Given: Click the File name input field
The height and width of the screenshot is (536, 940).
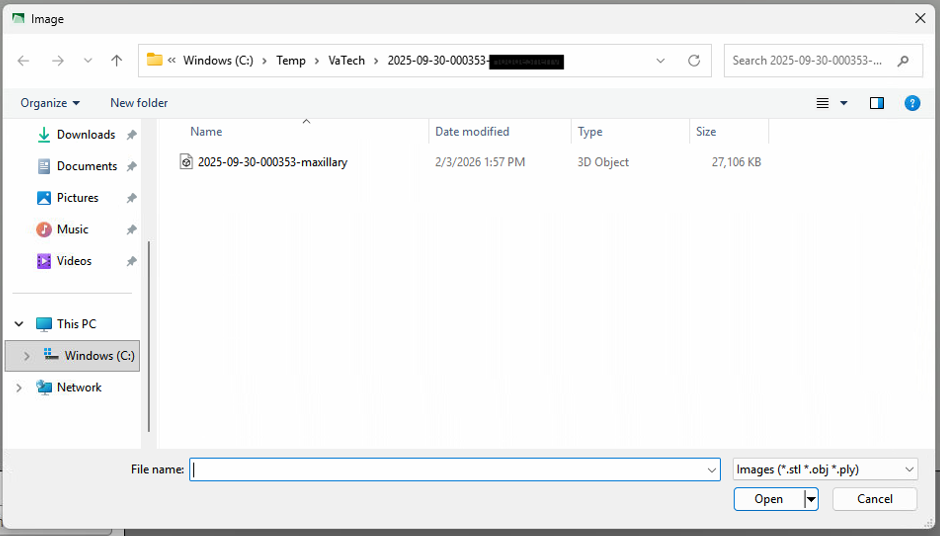Looking at the screenshot, I should (x=447, y=469).
